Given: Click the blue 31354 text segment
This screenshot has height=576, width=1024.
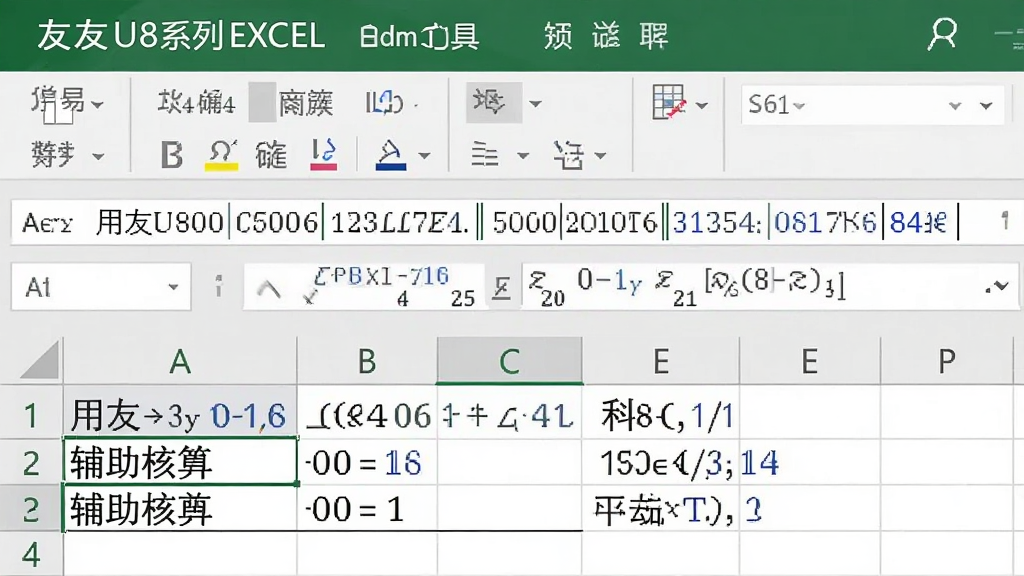Looking at the screenshot, I should [717, 223].
